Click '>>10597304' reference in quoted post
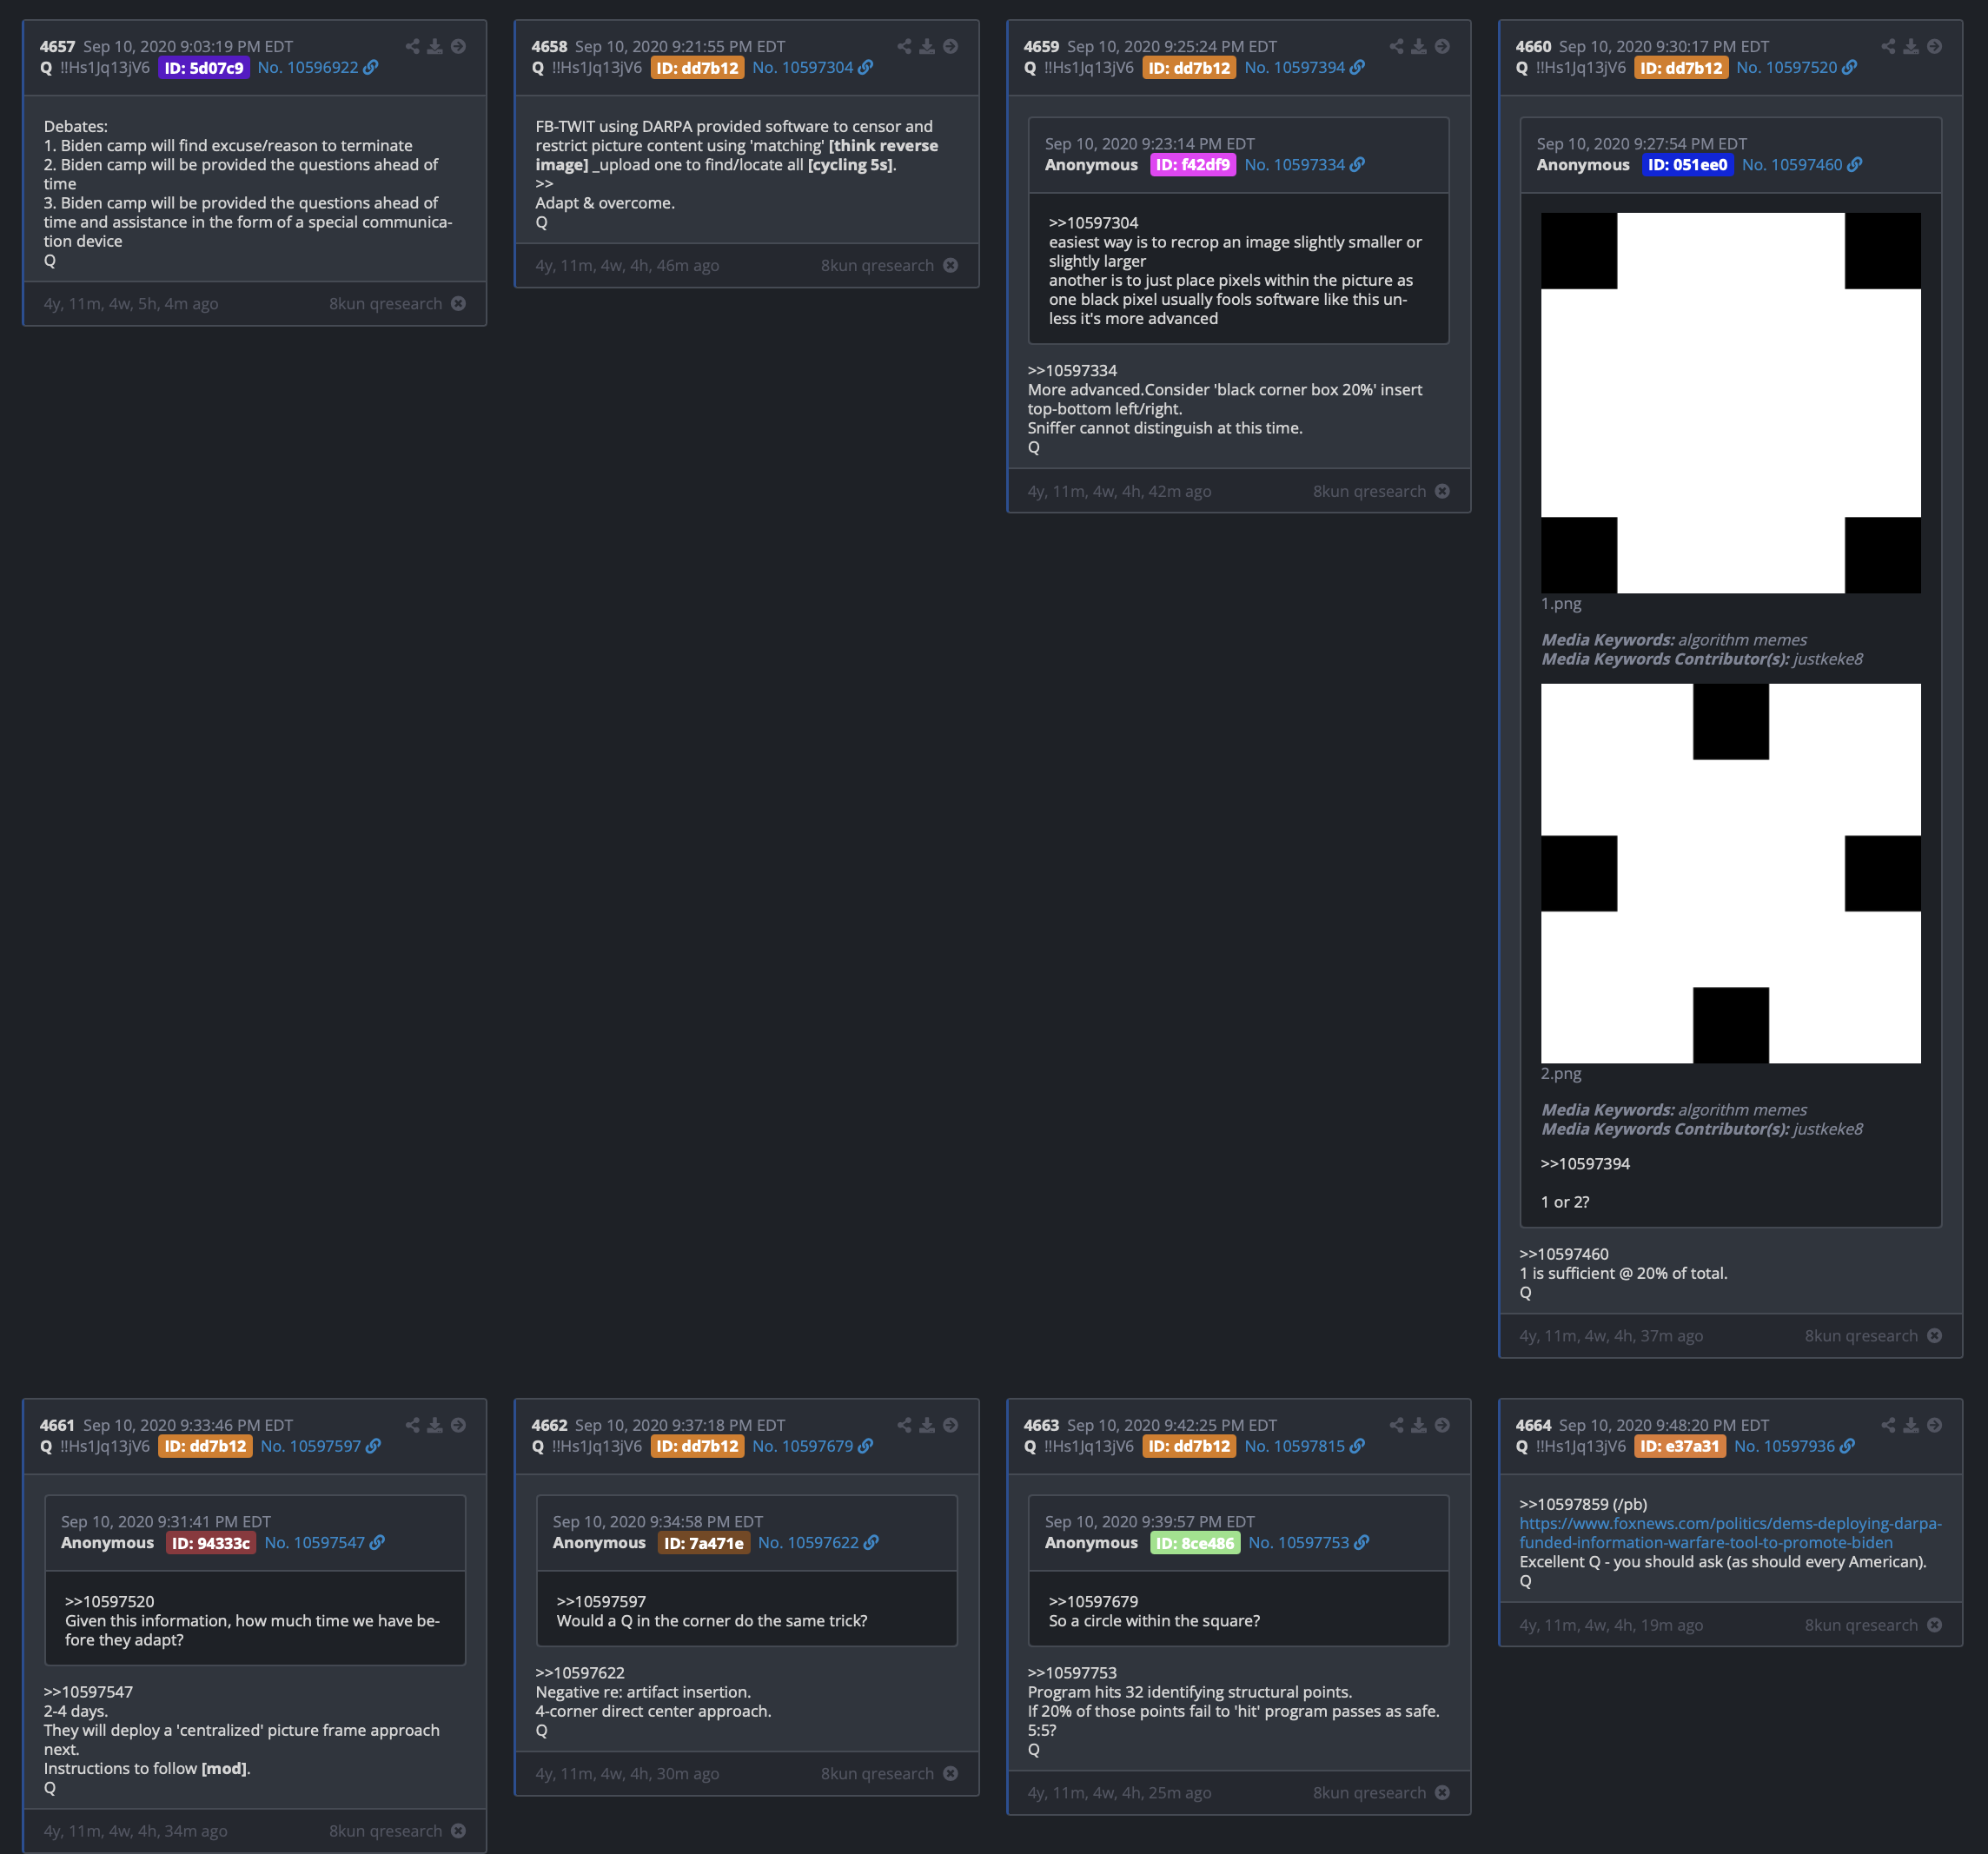Viewport: 1988px width, 1854px height. point(1093,223)
